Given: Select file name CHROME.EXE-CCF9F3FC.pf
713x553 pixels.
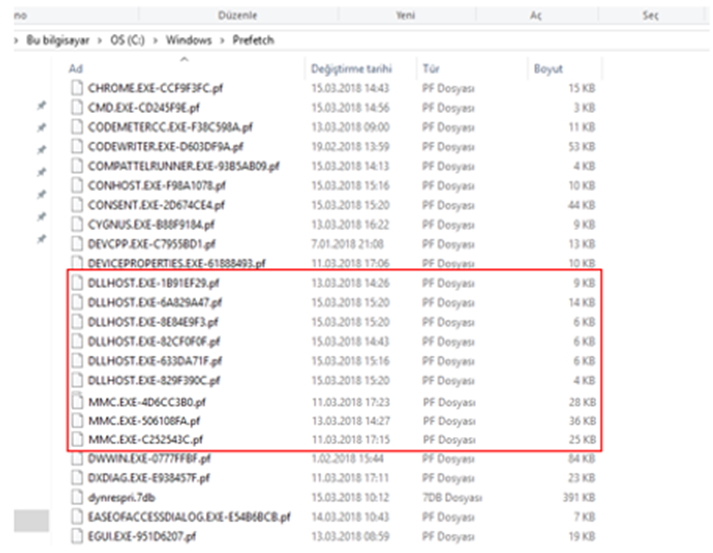Looking at the screenshot, I should [x=155, y=88].
